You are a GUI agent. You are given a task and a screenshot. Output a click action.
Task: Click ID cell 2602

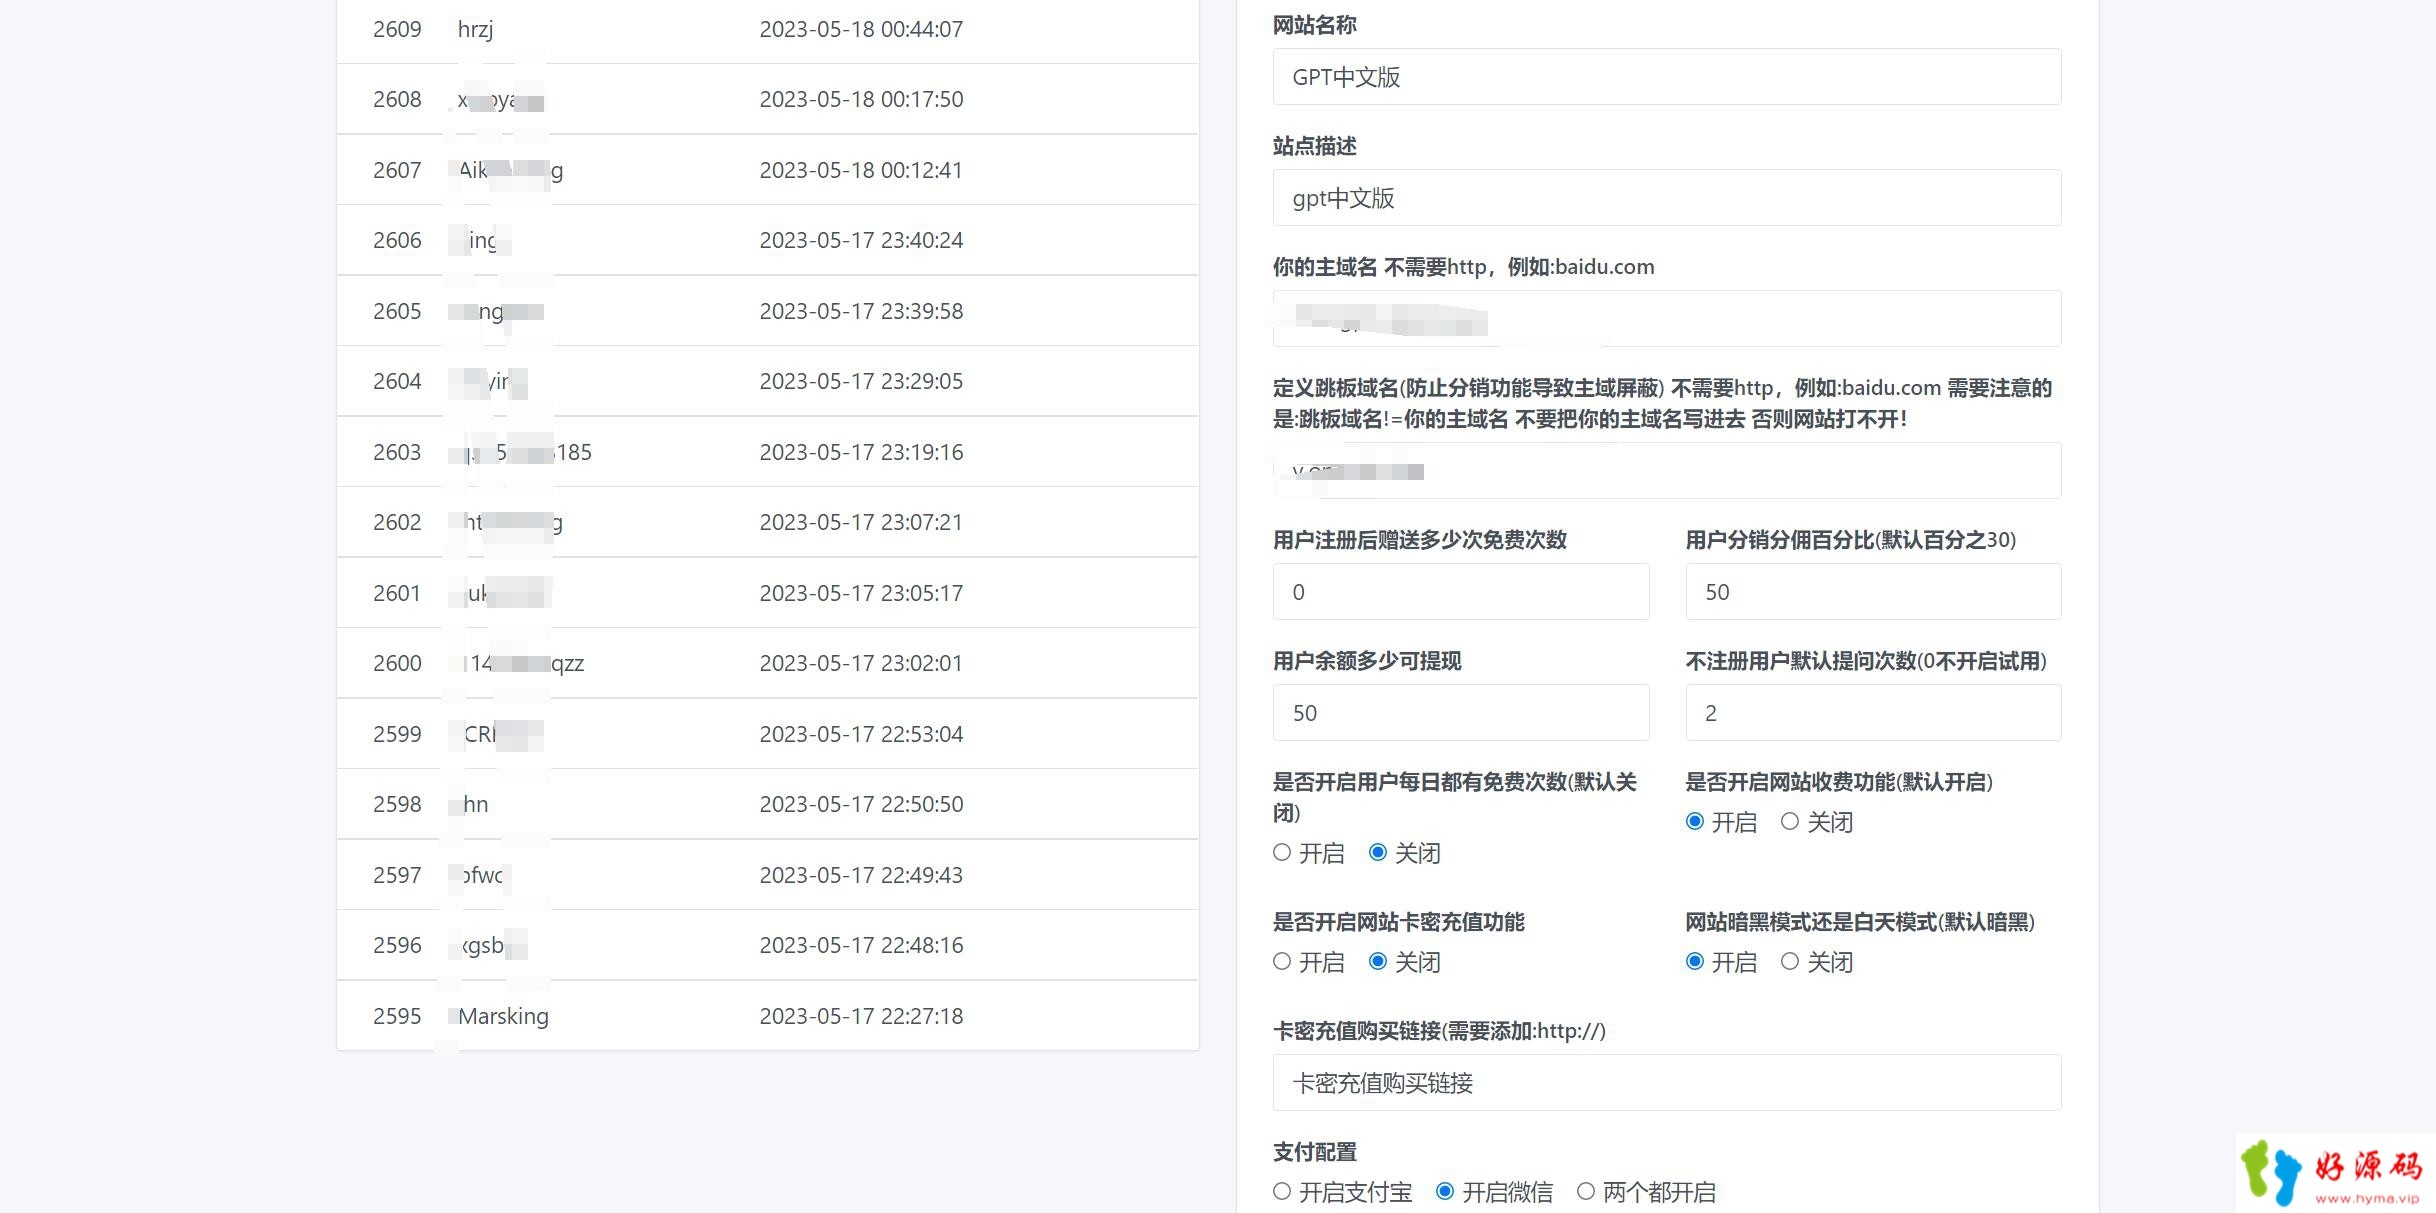397,523
